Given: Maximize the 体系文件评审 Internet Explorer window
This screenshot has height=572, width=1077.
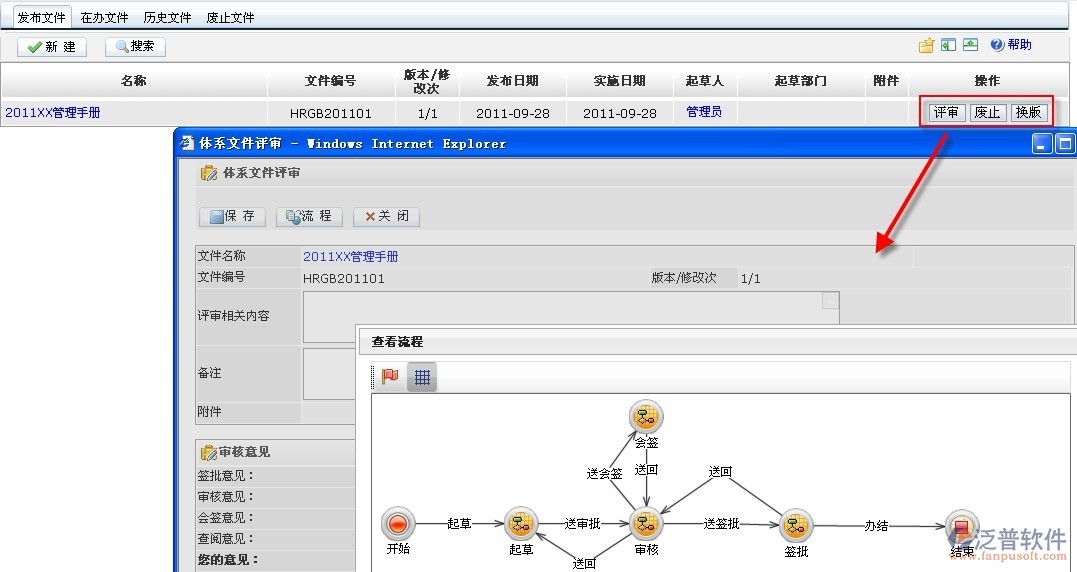Looking at the screenshot, I should pyautogui.click(x=1065, y=144).
